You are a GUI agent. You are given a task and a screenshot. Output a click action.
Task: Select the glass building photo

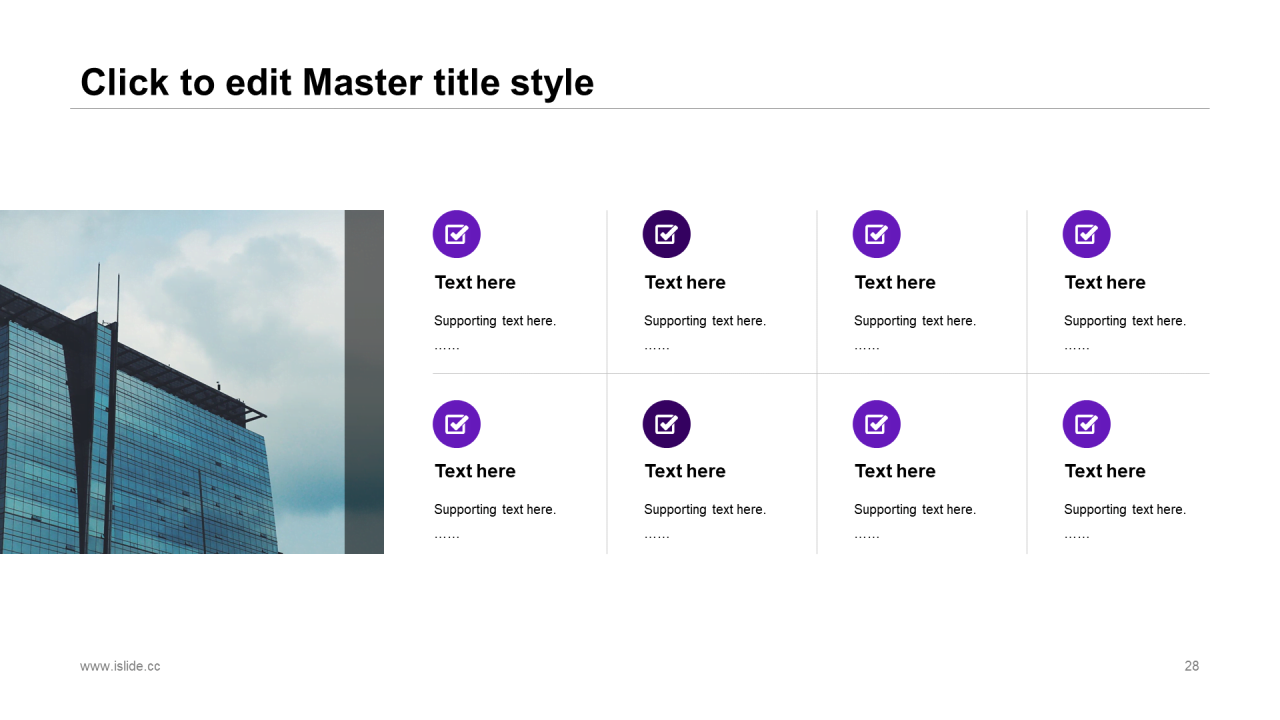coord(172,382)
